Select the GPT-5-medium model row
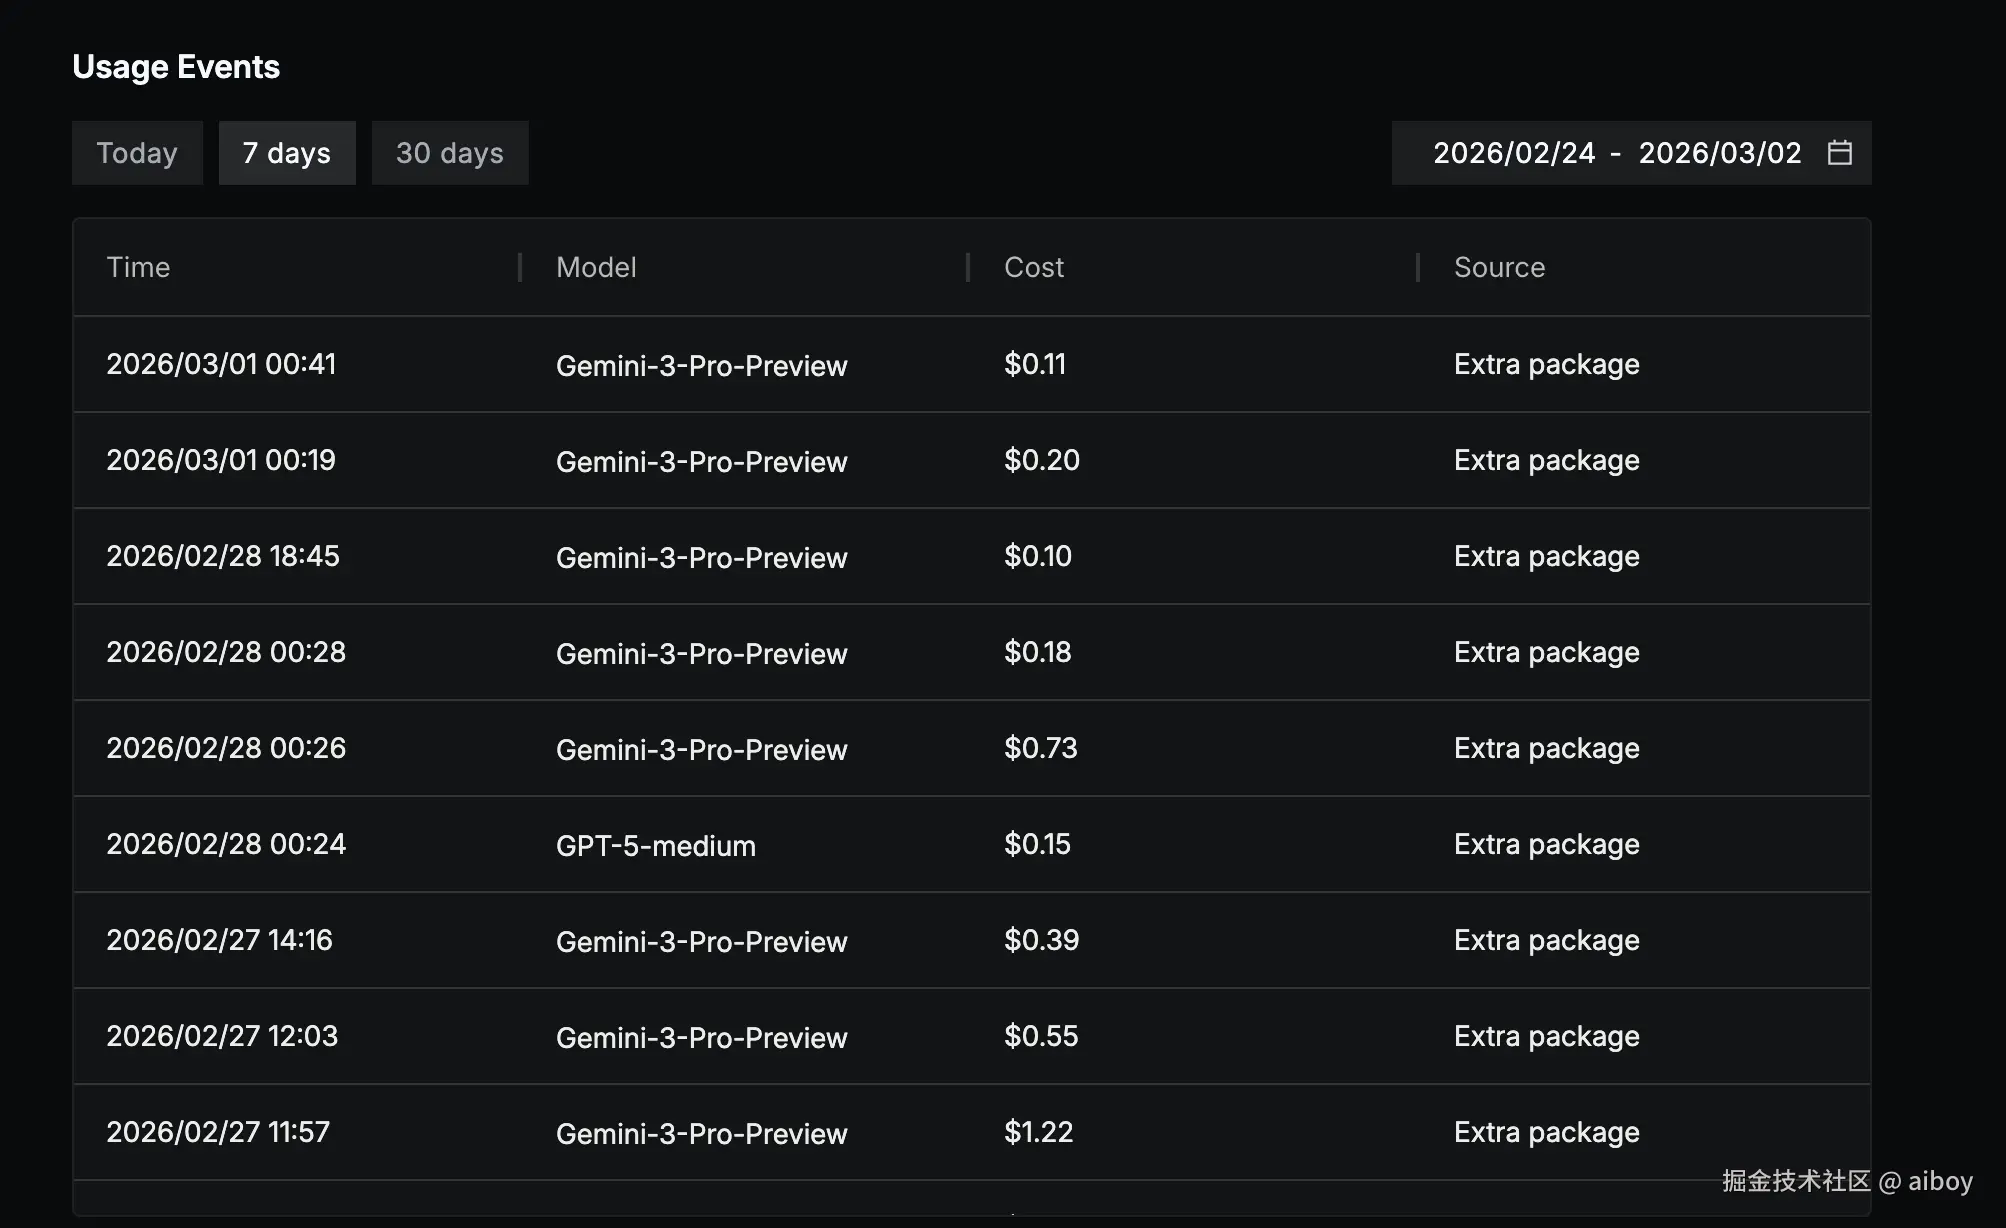The width and height of the screenshot is (2006, 1228). 655,845
